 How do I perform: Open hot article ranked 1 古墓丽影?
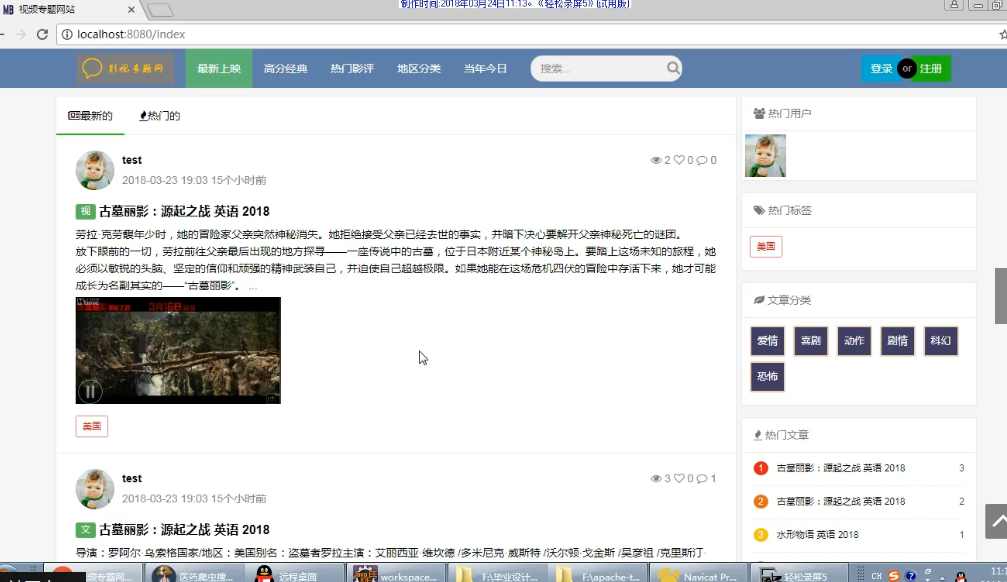click(x=841, y=468)
